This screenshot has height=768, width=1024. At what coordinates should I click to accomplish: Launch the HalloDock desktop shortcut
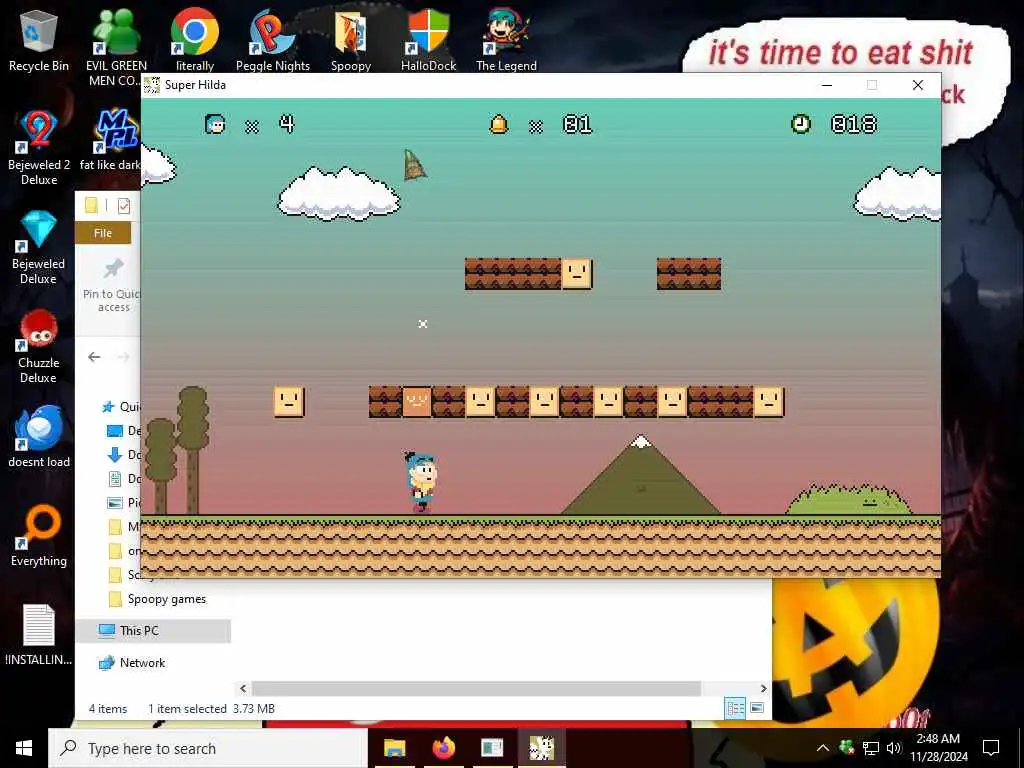[x=428, y=40]
